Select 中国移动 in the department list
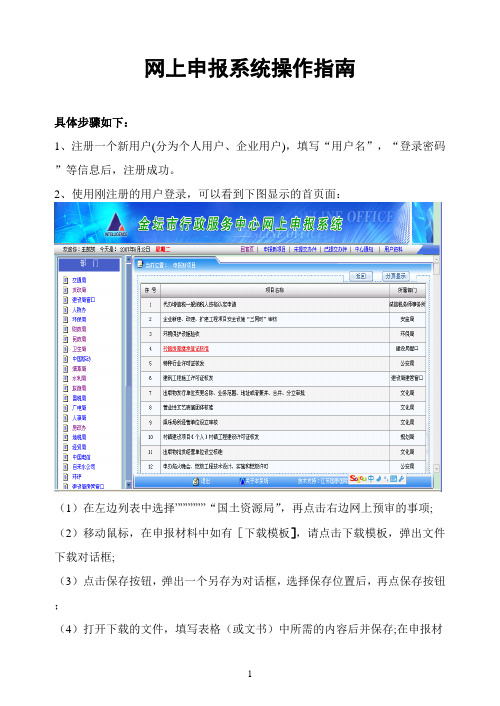 tap(82, 359)
